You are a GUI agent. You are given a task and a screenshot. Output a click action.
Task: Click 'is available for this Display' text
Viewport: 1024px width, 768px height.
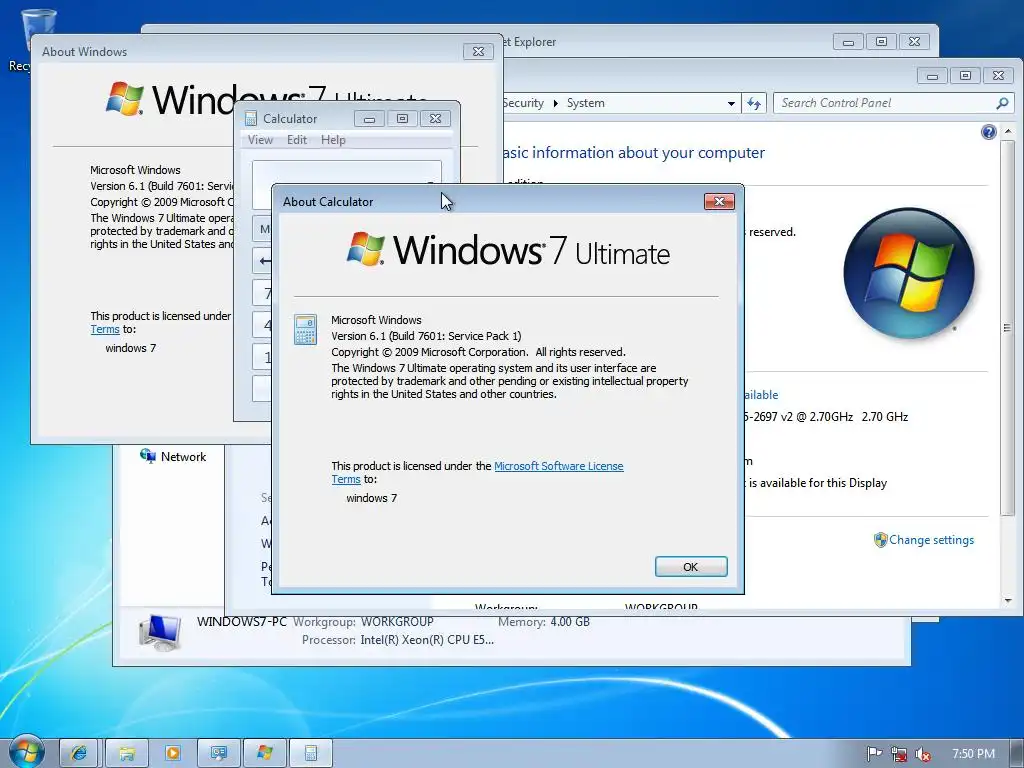coord(818,483)
